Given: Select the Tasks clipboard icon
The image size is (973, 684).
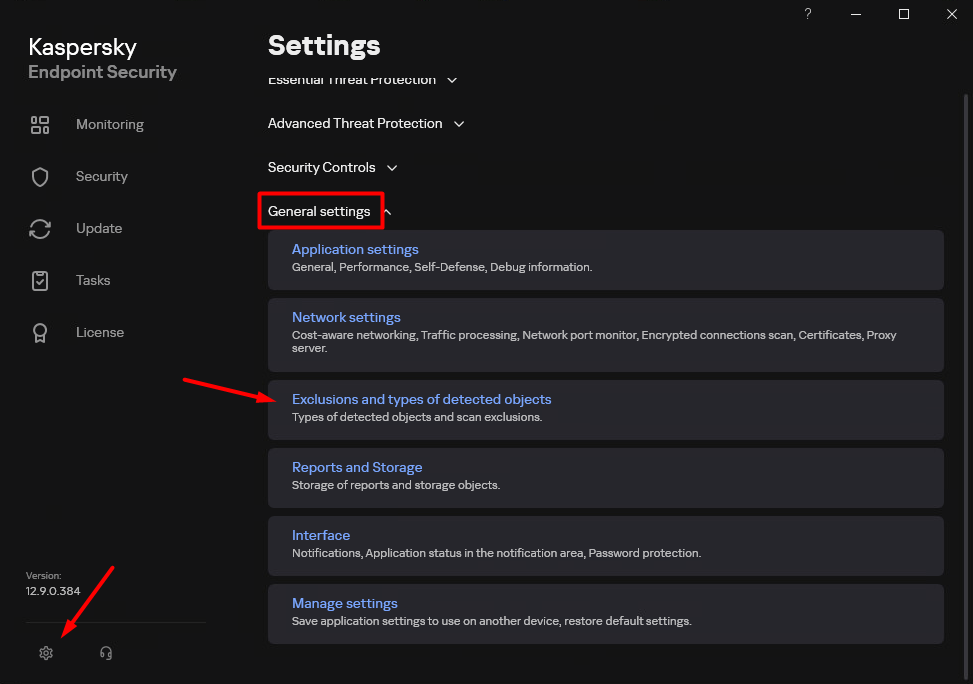Looking at the screenshot, I should click(x=40, y=280).
